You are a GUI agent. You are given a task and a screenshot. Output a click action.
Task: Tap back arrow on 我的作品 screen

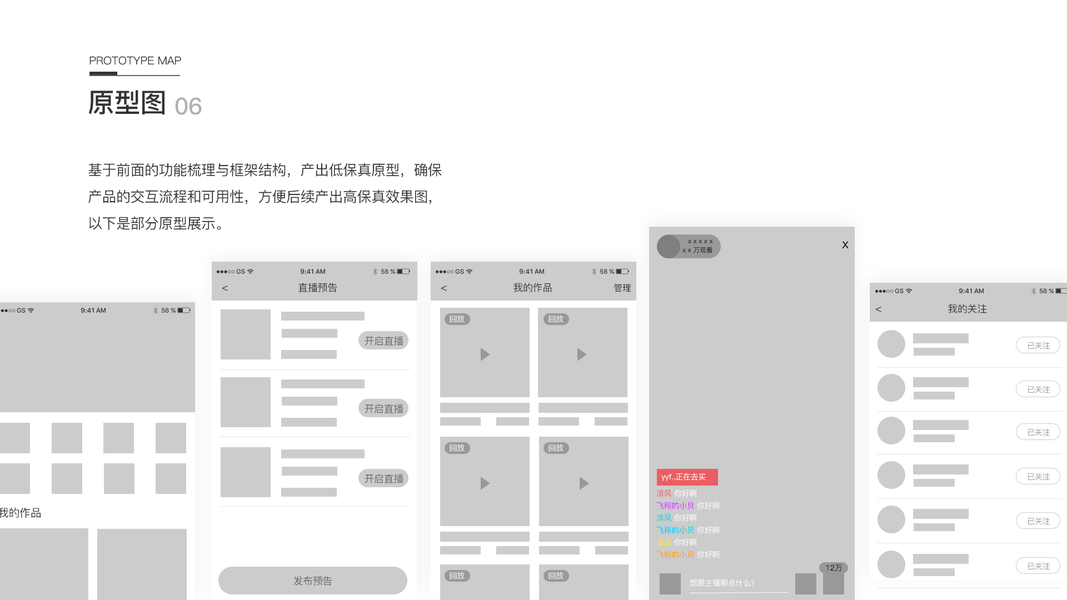[444, 288]
